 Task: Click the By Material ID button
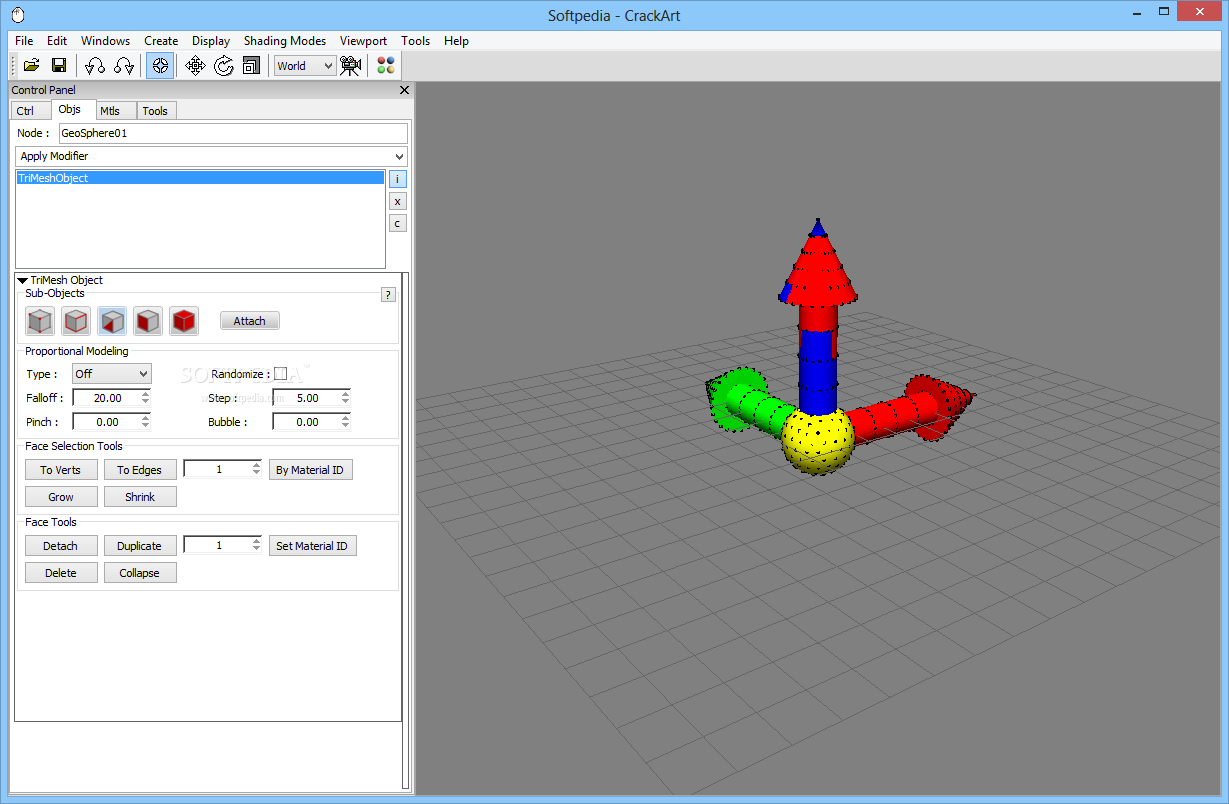(311, 470)
